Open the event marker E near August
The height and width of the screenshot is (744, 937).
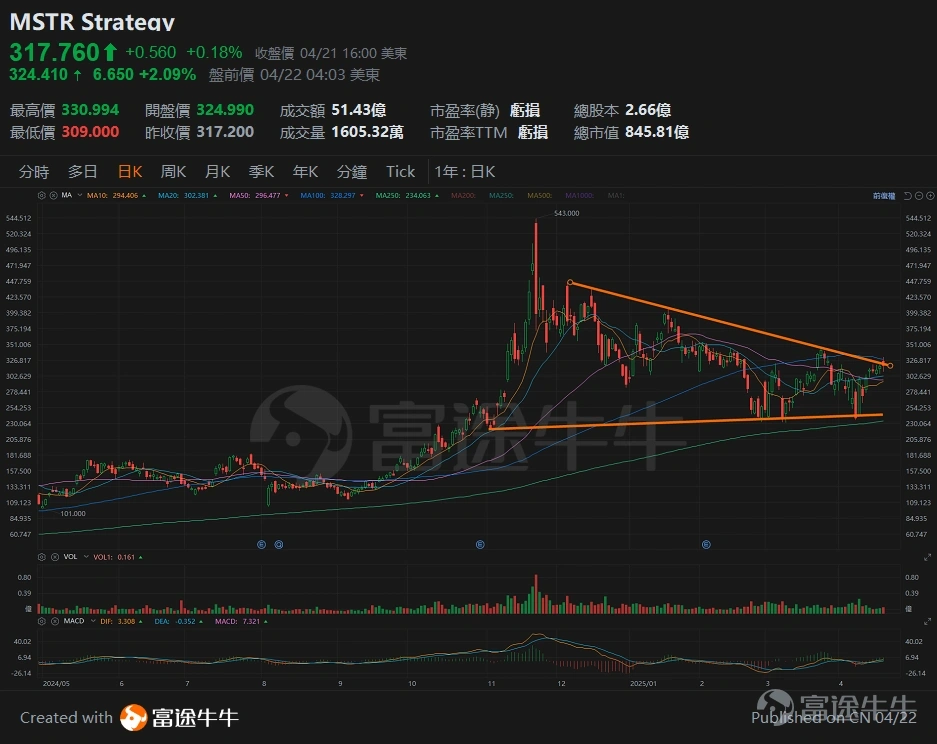click(x=261, y=544)
